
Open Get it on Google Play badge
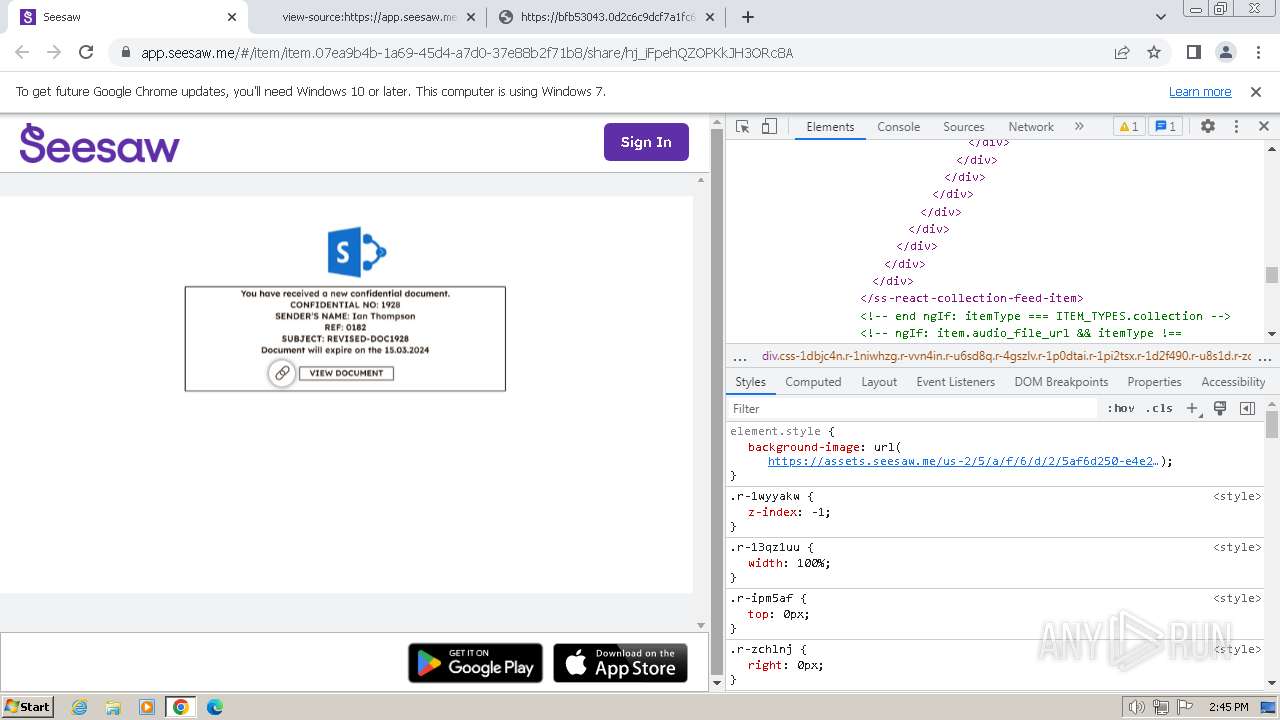click(475, 663)
